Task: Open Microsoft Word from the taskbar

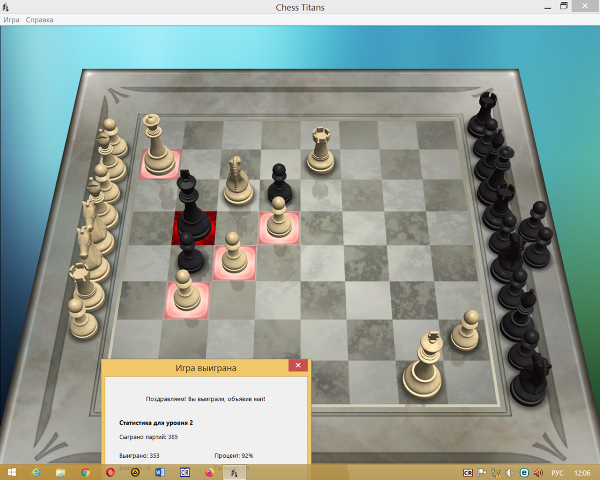Action: click(x=159, y=472)
